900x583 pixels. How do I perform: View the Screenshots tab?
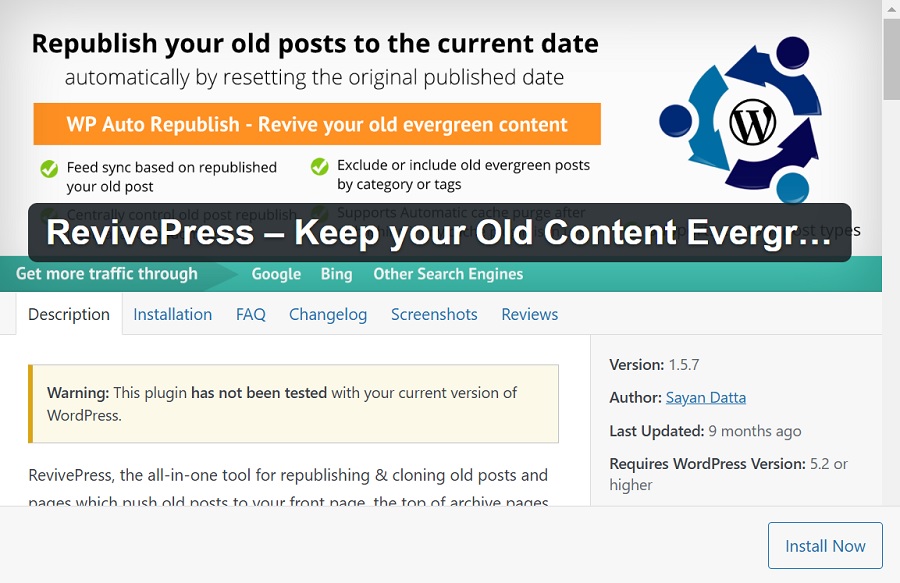pyautogui.click(x=434, y=314)
